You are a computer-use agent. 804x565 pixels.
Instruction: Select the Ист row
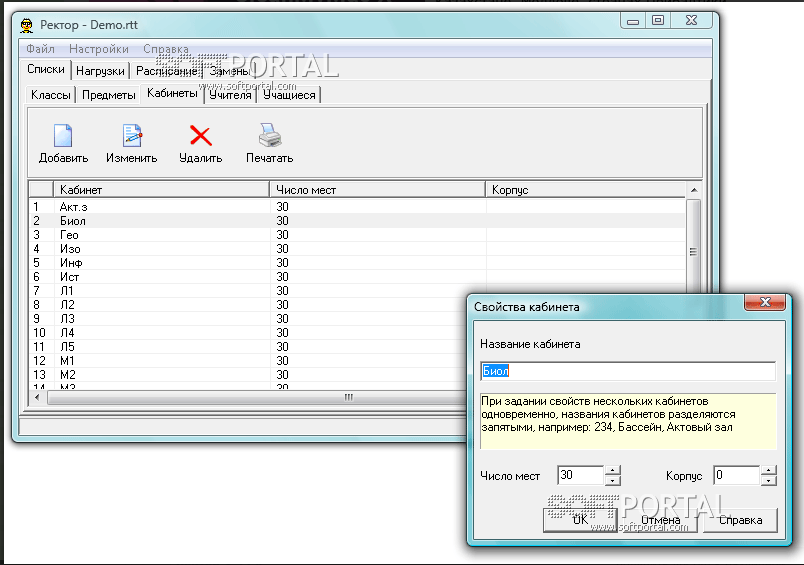tap(357, 277)
